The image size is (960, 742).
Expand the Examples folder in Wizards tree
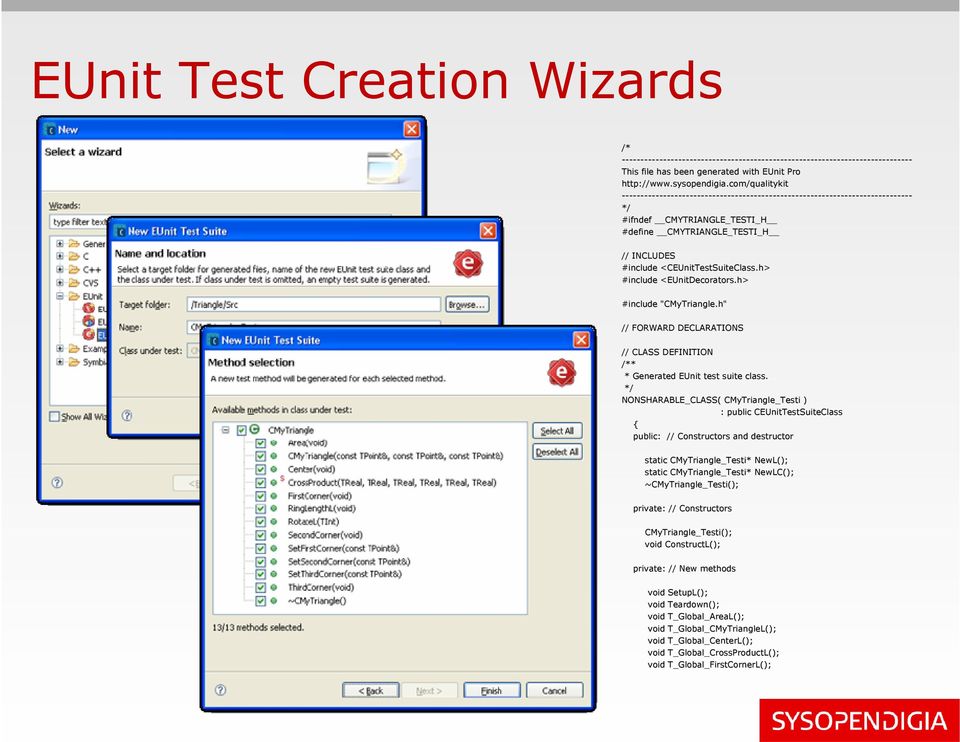(x=59, y=348)
